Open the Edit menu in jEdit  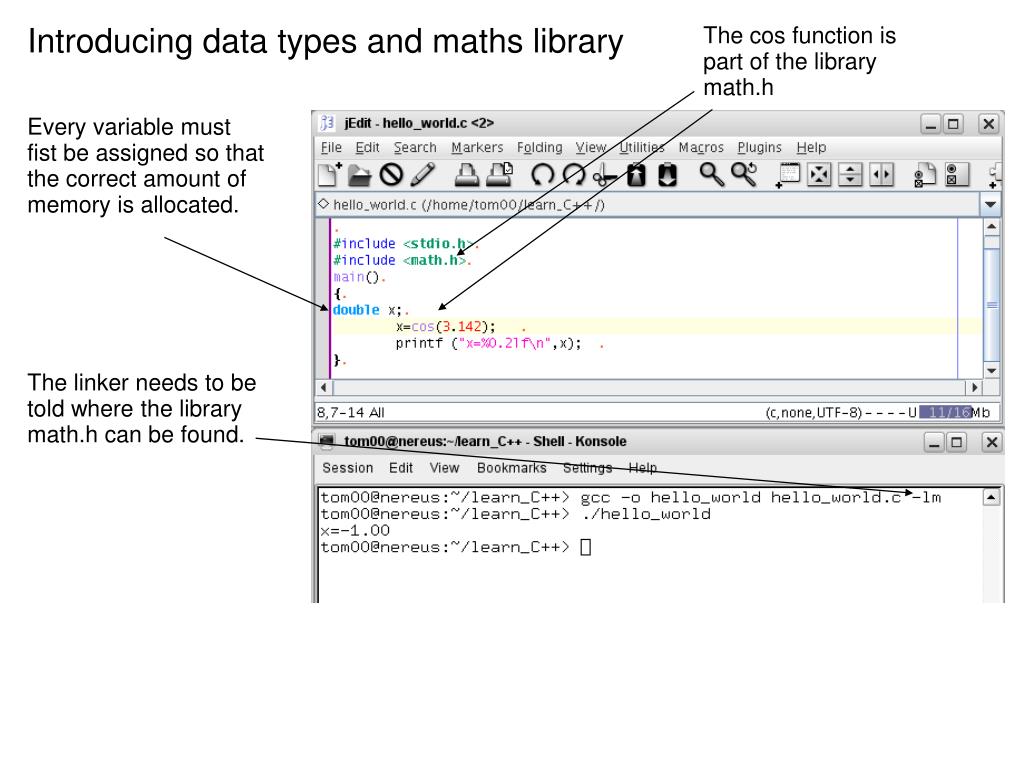[x=367, y=147]
